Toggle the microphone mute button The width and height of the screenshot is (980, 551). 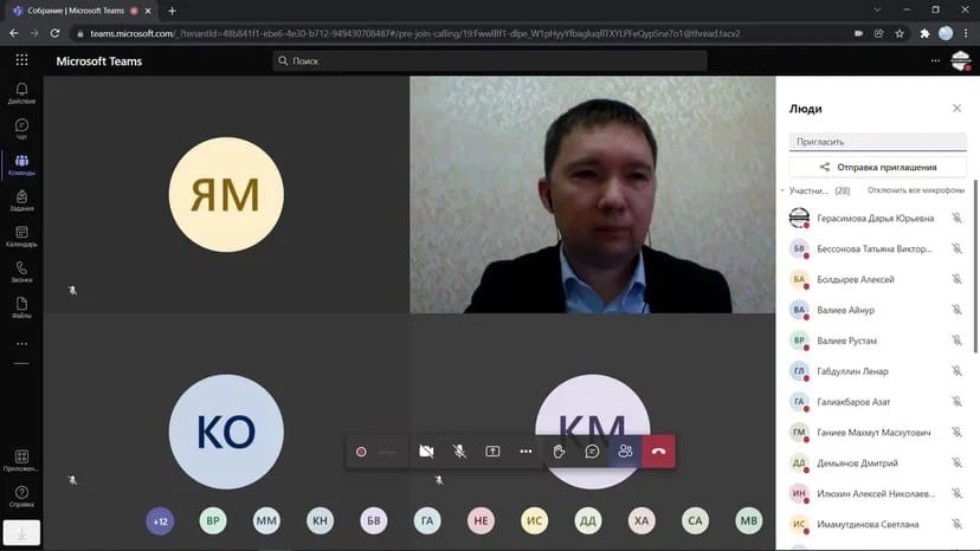click(459, 451)
